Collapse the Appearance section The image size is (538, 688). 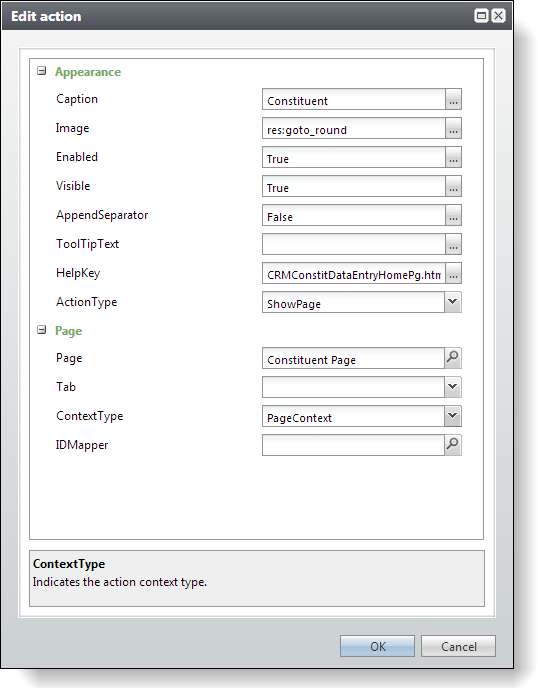click(42, 71)
